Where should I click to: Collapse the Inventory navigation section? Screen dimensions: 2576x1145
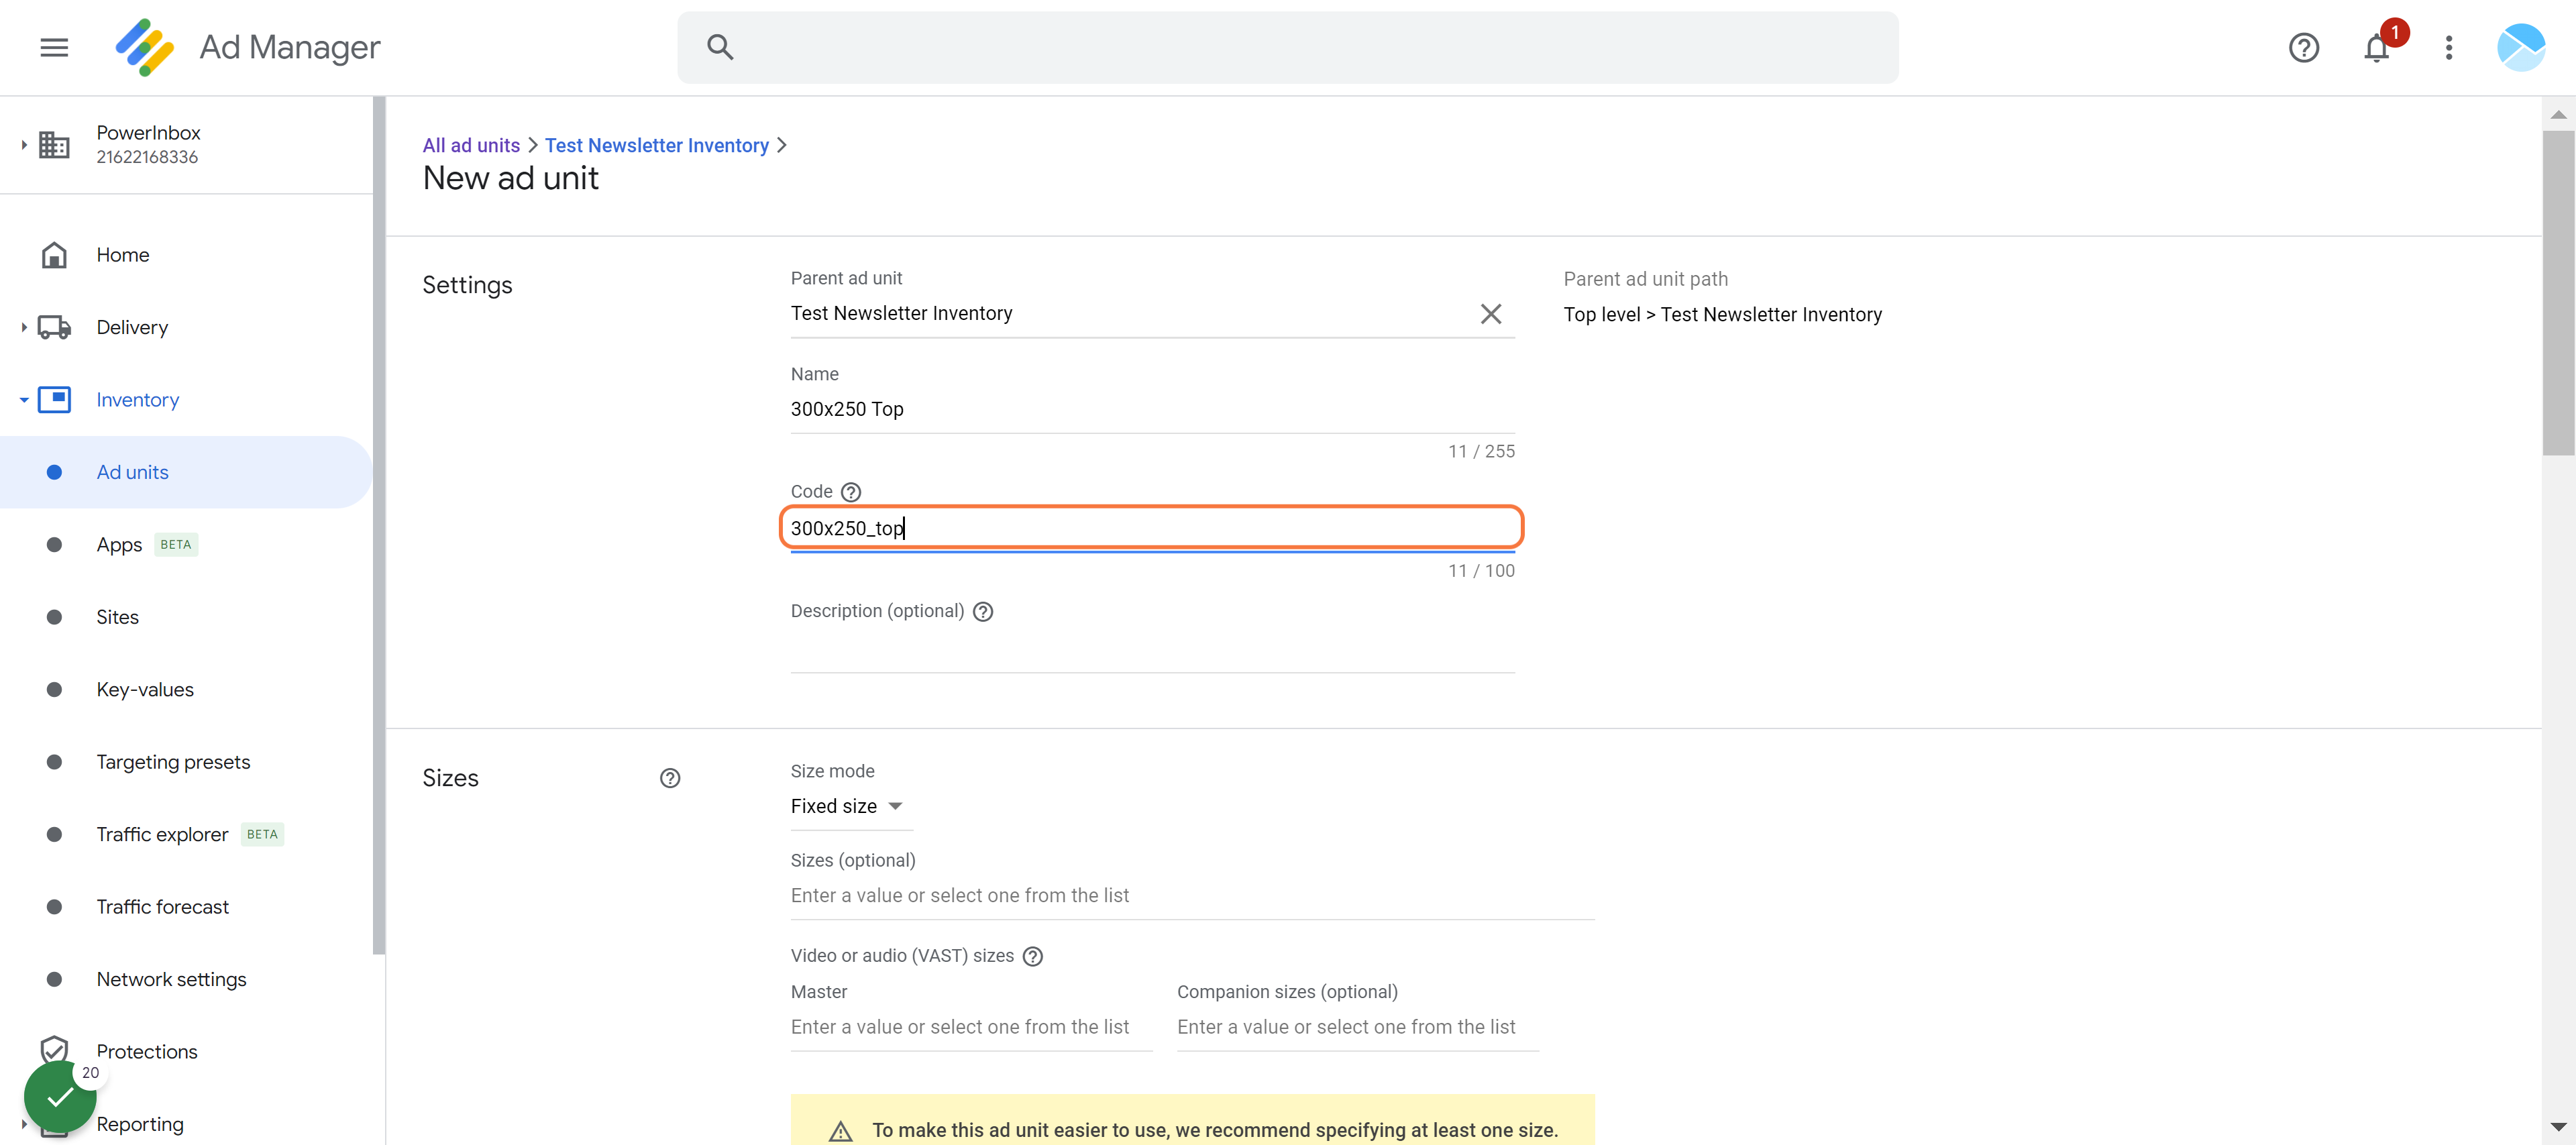(x=24, y=399)
